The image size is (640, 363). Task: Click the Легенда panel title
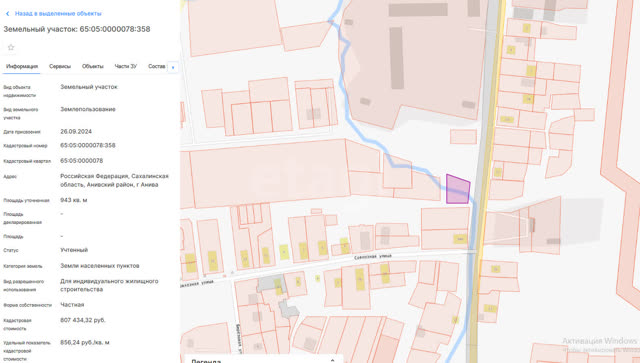coord(206,361)
